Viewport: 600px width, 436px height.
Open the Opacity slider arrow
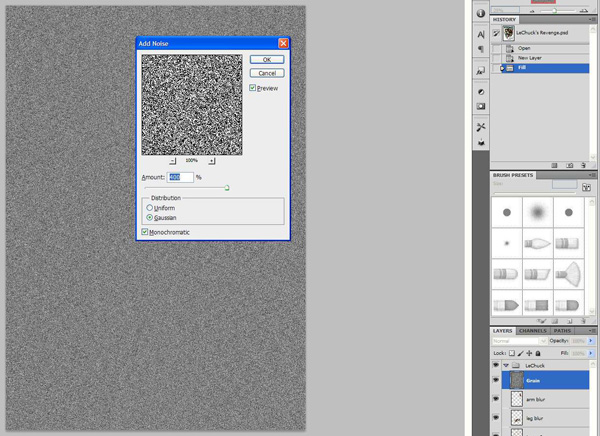[591, 341]
